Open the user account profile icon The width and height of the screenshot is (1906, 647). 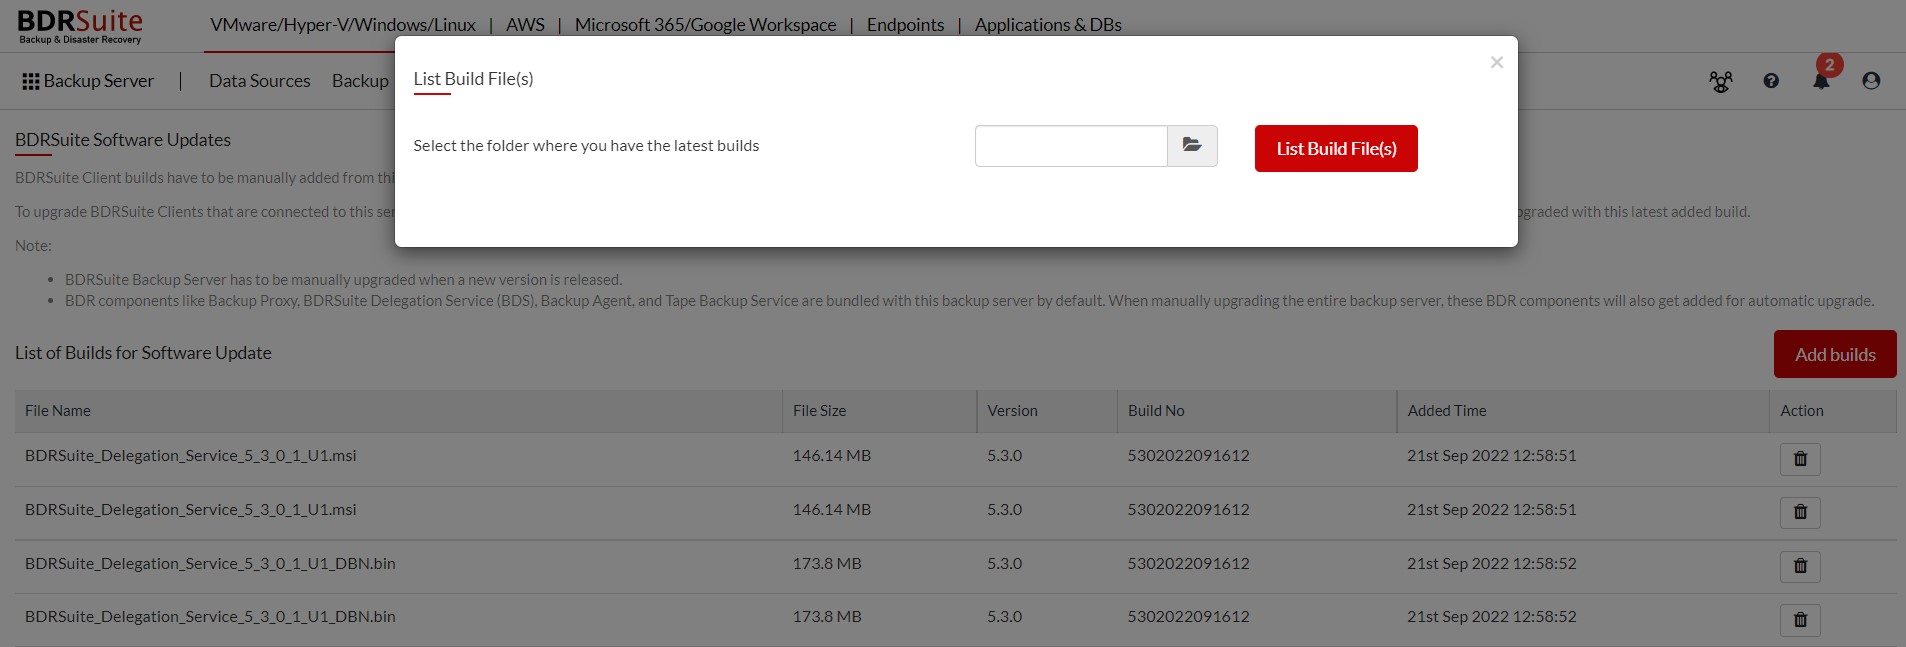pyautogui.click(x=1871, y=81)
